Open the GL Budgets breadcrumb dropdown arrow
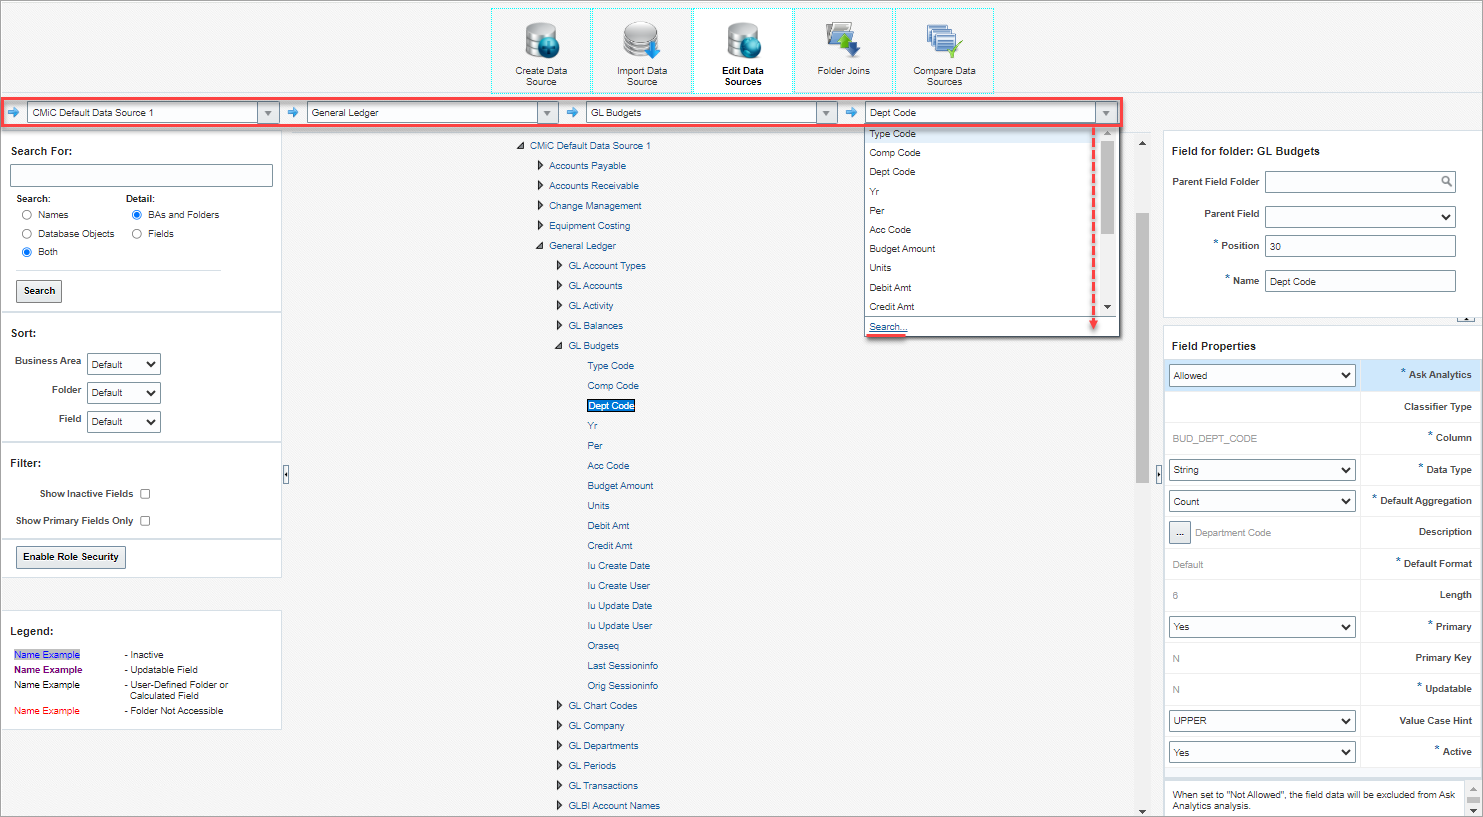 (x=826, y=113)
